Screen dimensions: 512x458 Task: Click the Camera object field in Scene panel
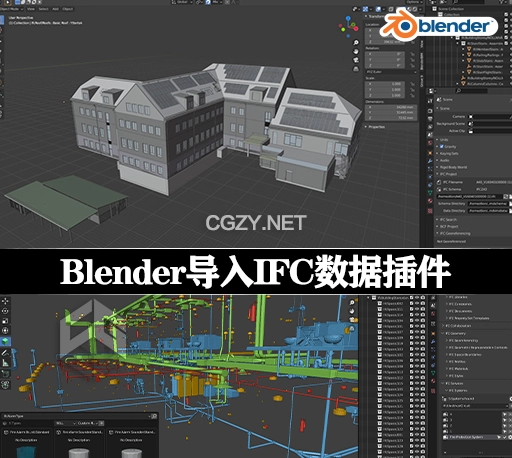point(490,116)
